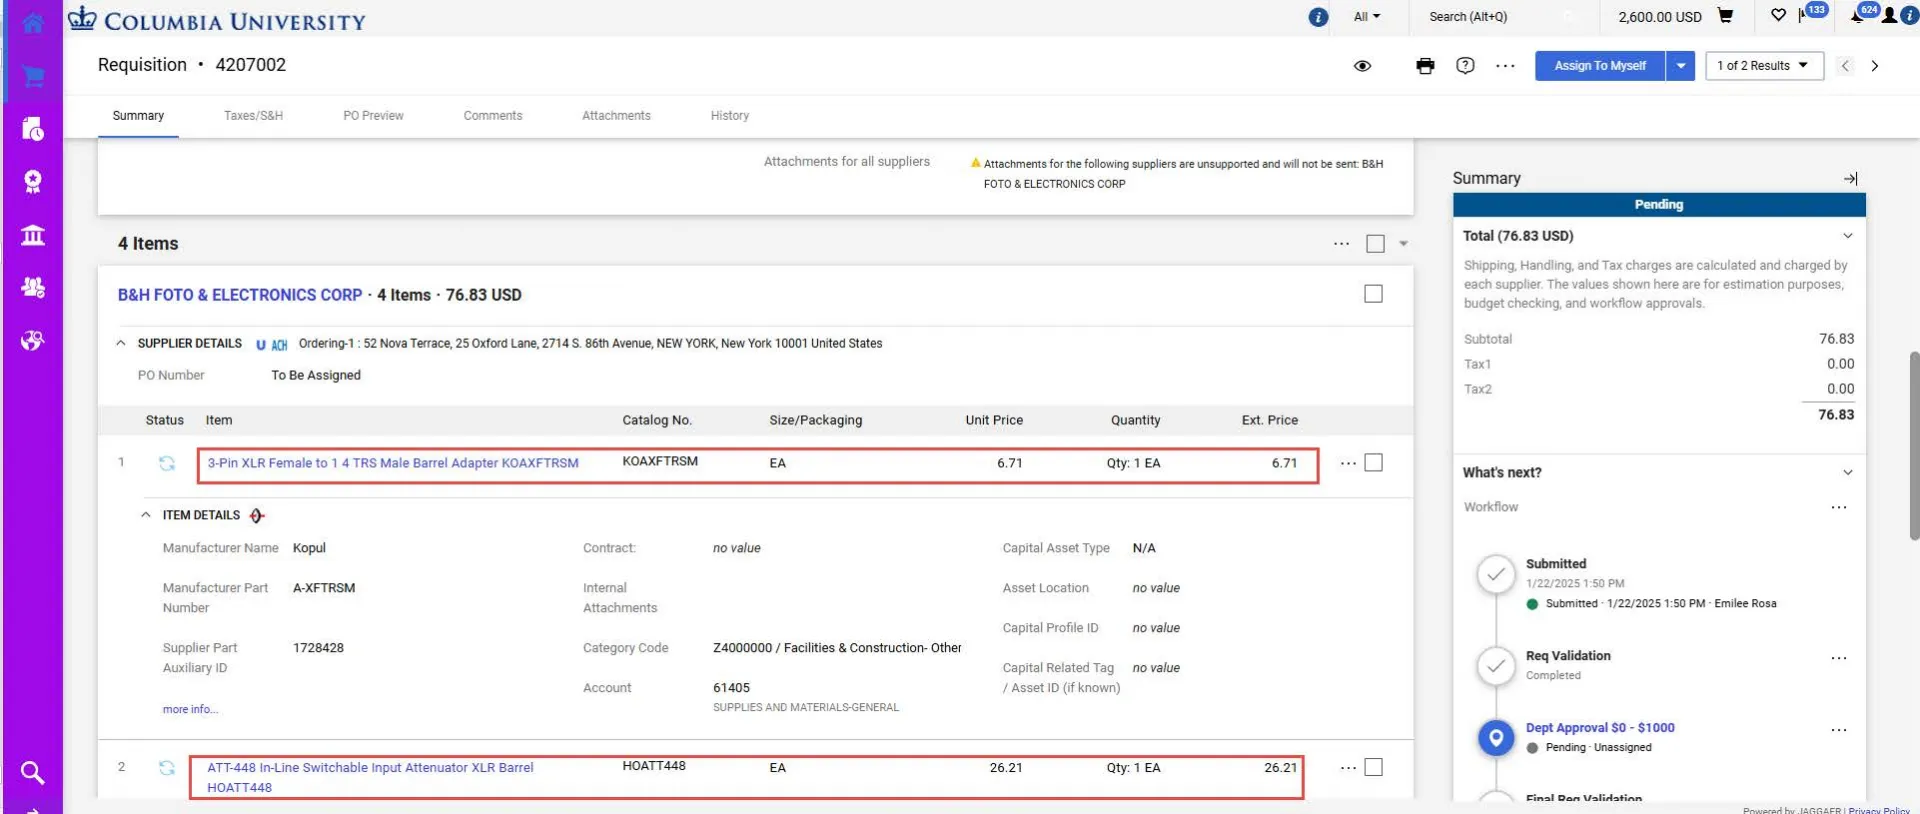Open the Orders document-clock sidebar icon
The height and width of the screenshot is (814, 1920).
[33, 128]
